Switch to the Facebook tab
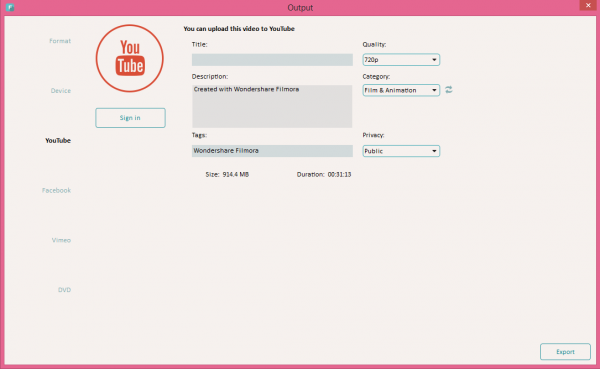The height and width of the screenshot is (369, 600). coord(57,190)
